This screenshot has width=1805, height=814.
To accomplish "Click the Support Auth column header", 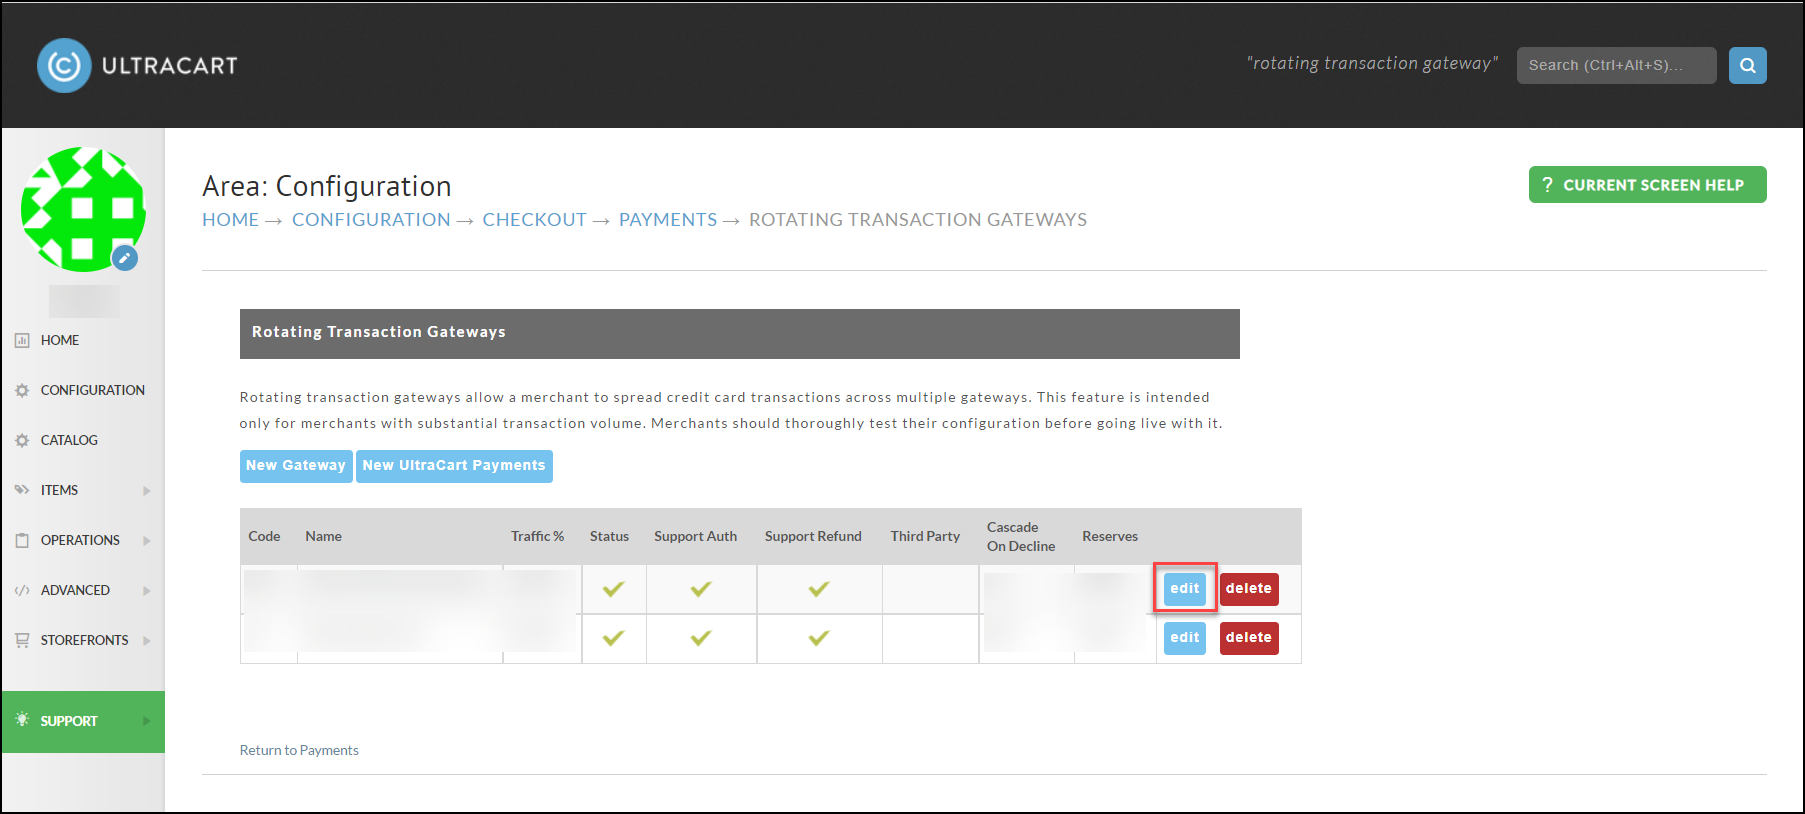I will tap(696, 536).
